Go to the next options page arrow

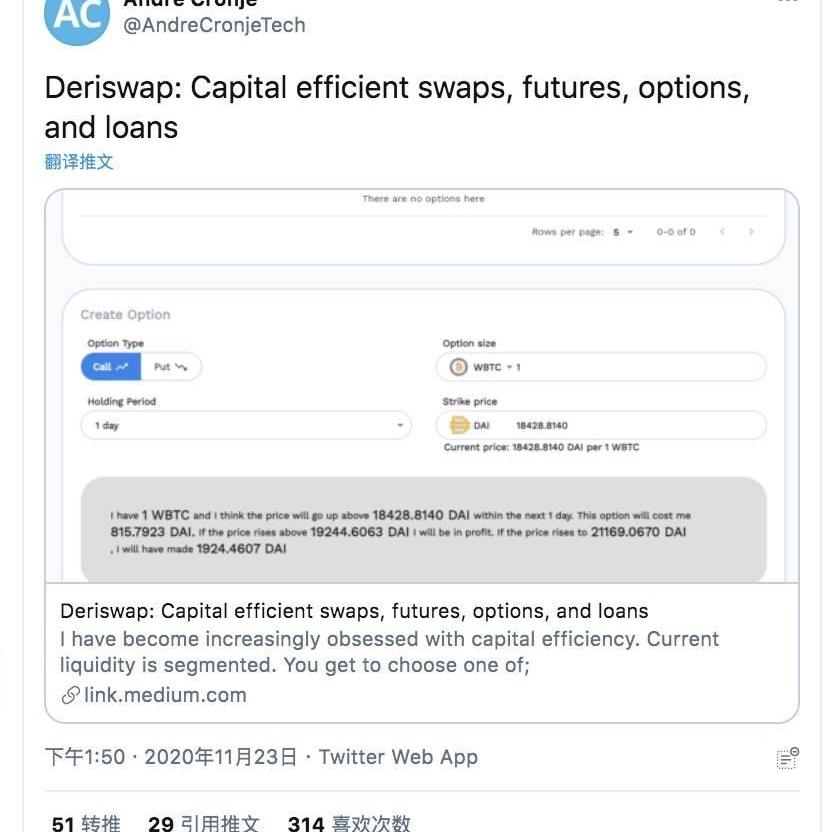point(751,232)
